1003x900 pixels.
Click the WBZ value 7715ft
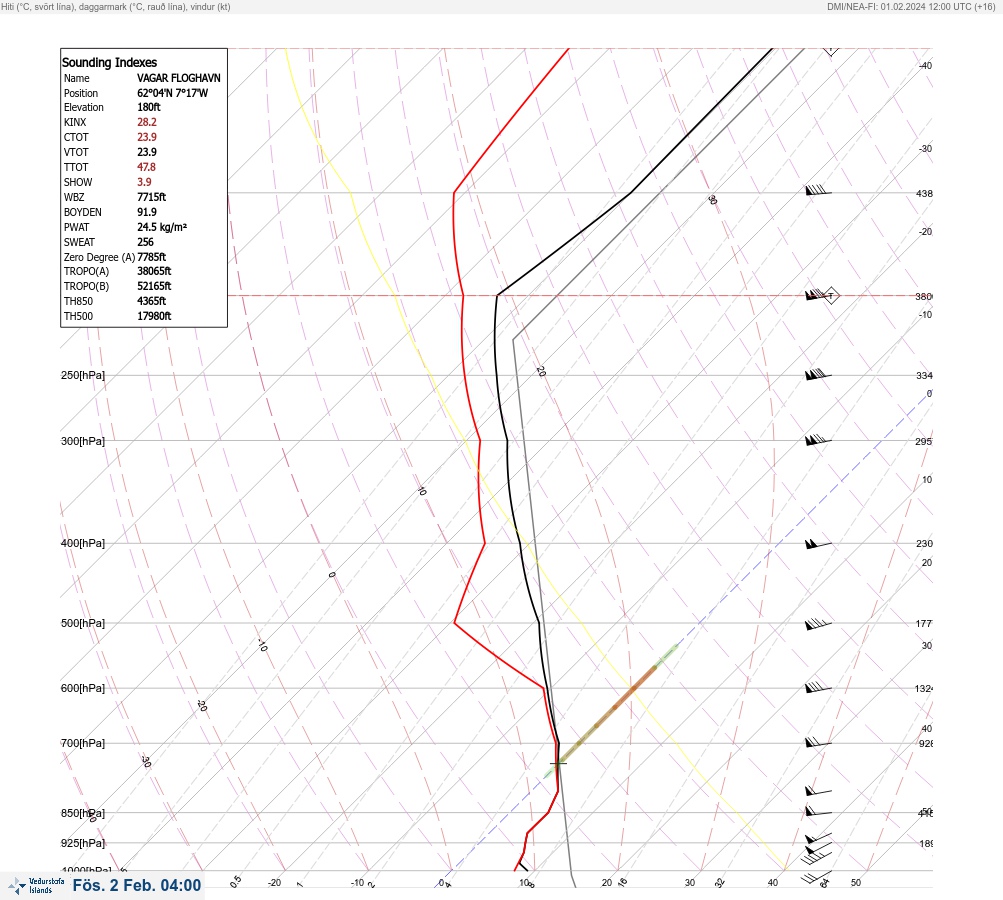coord(152,197)
